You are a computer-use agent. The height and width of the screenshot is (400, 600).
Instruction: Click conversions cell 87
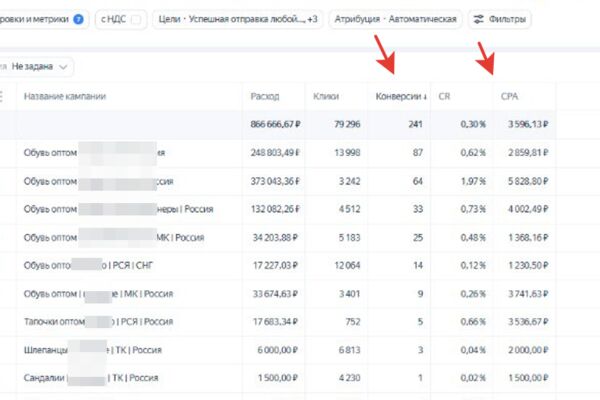tap(418, 153)
